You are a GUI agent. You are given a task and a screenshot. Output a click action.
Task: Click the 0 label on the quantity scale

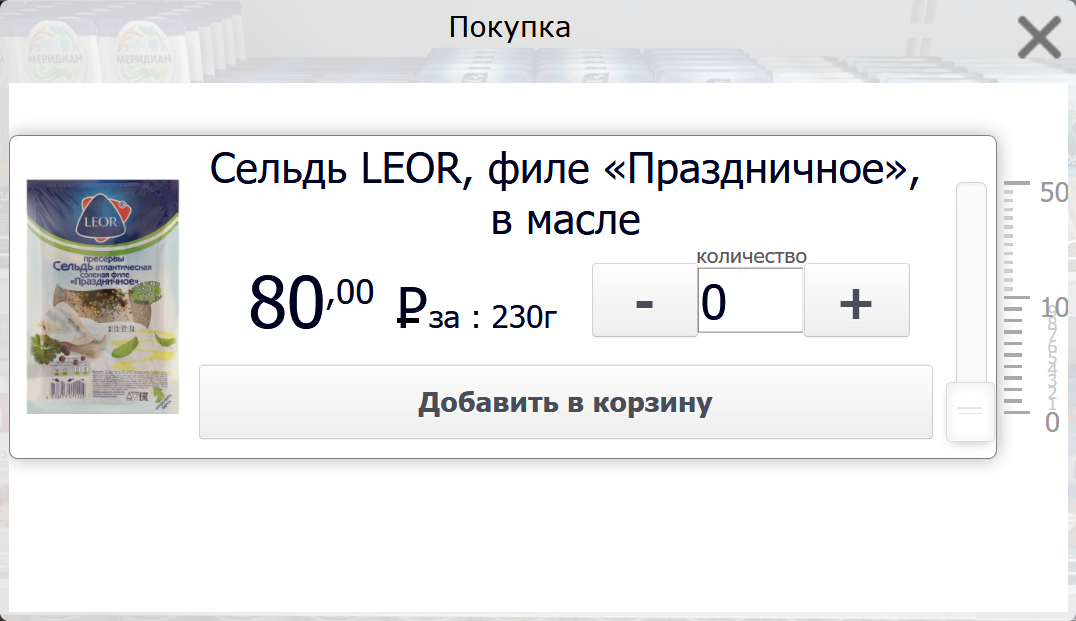1052,423
